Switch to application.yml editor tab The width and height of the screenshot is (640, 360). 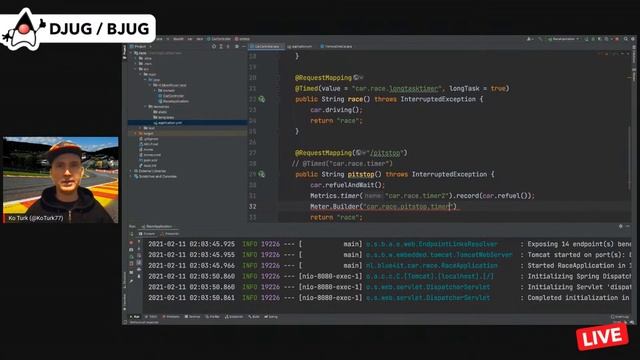(300, 47)
